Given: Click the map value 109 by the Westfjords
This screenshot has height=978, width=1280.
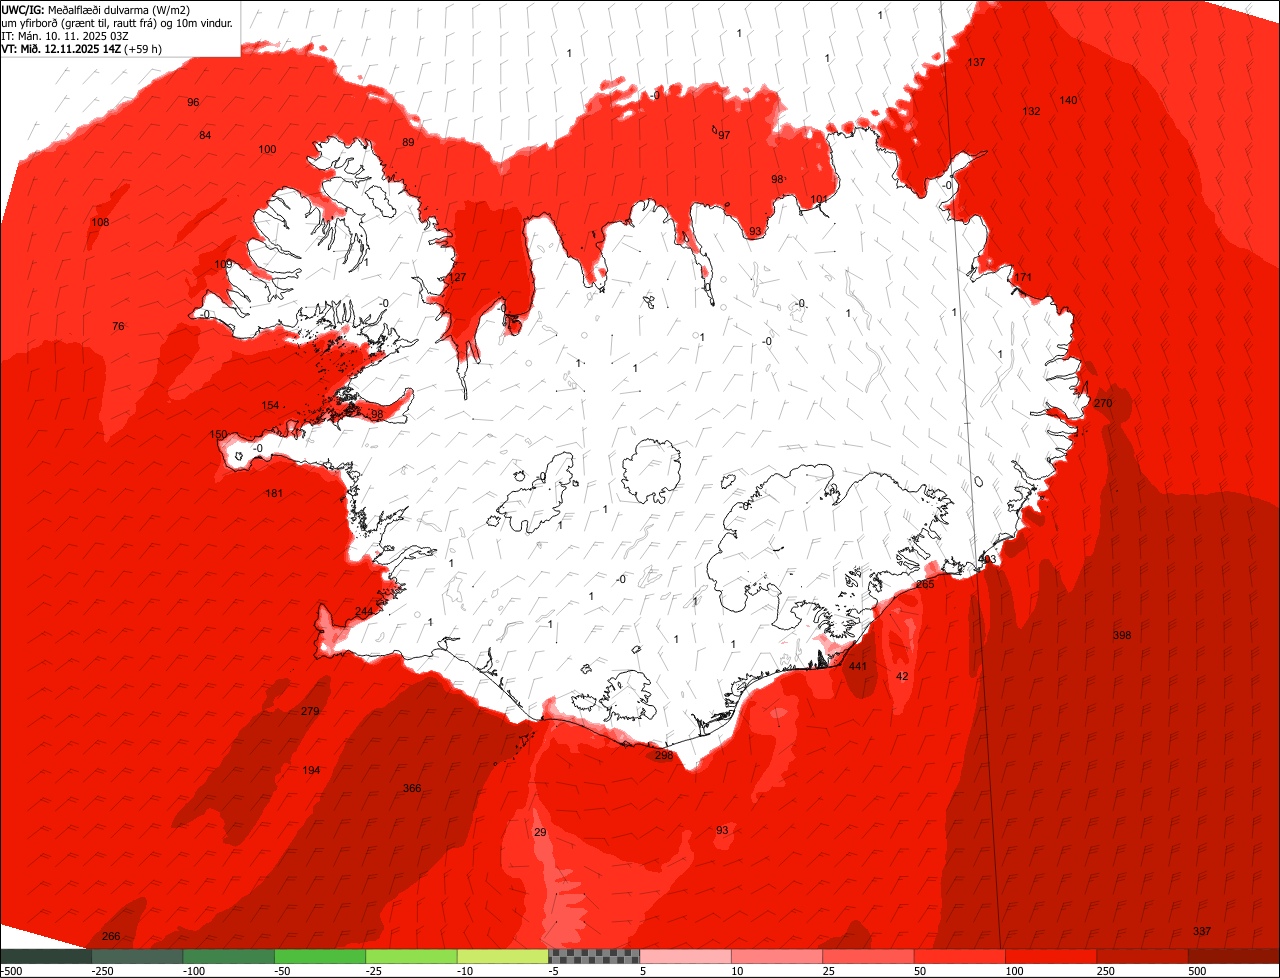Looking at the screenshot, I should pyautogui.click(x=224, y=265).
